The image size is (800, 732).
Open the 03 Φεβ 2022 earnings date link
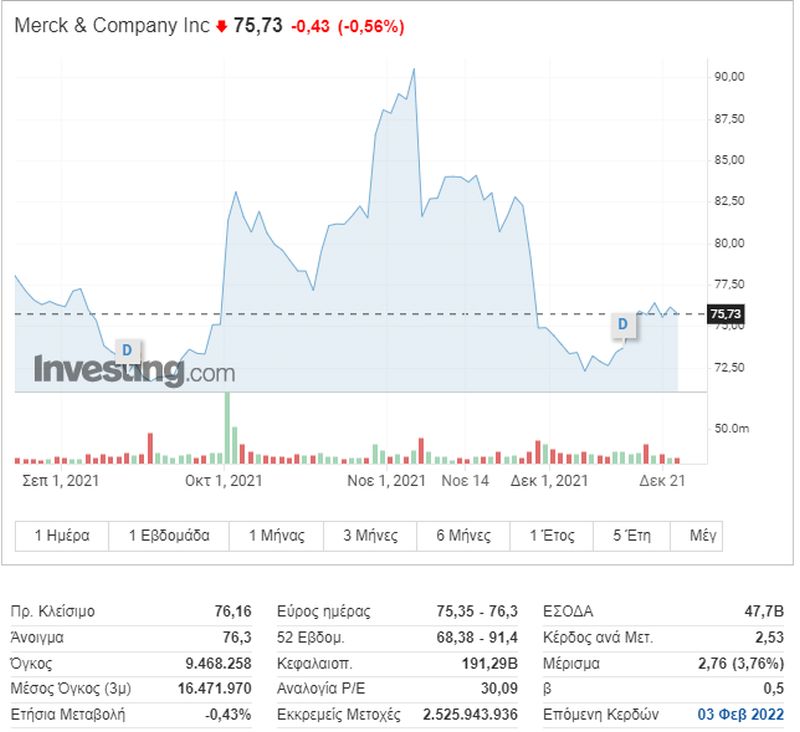[x=740, y=714]
